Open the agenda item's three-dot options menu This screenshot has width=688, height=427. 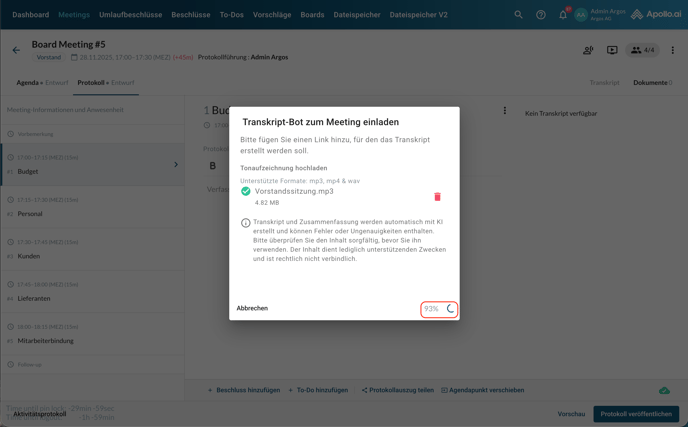pos(504,111)
